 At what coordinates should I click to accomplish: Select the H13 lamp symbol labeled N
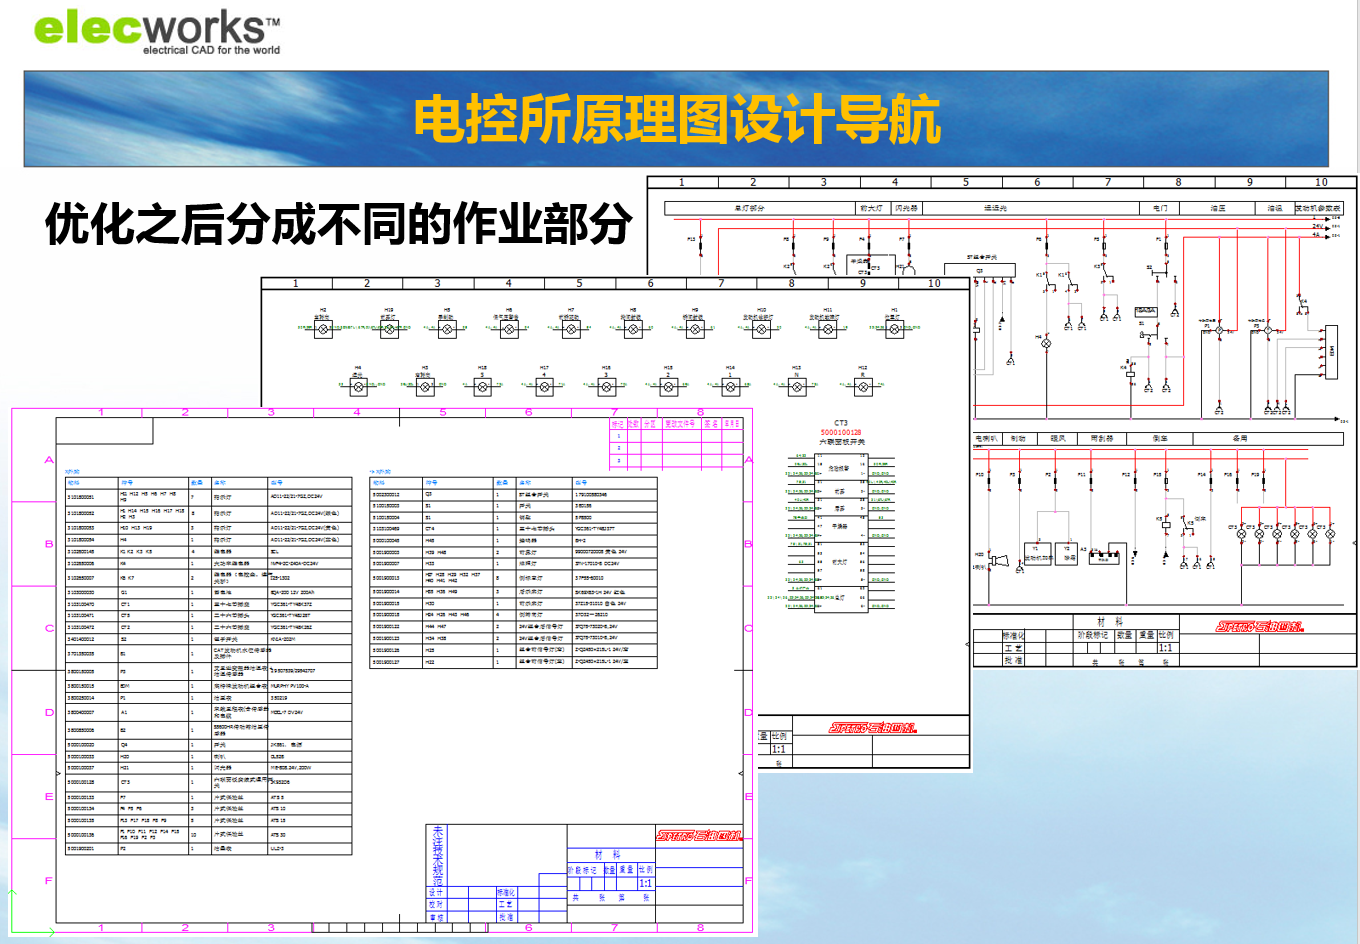[x=797, y=385]
